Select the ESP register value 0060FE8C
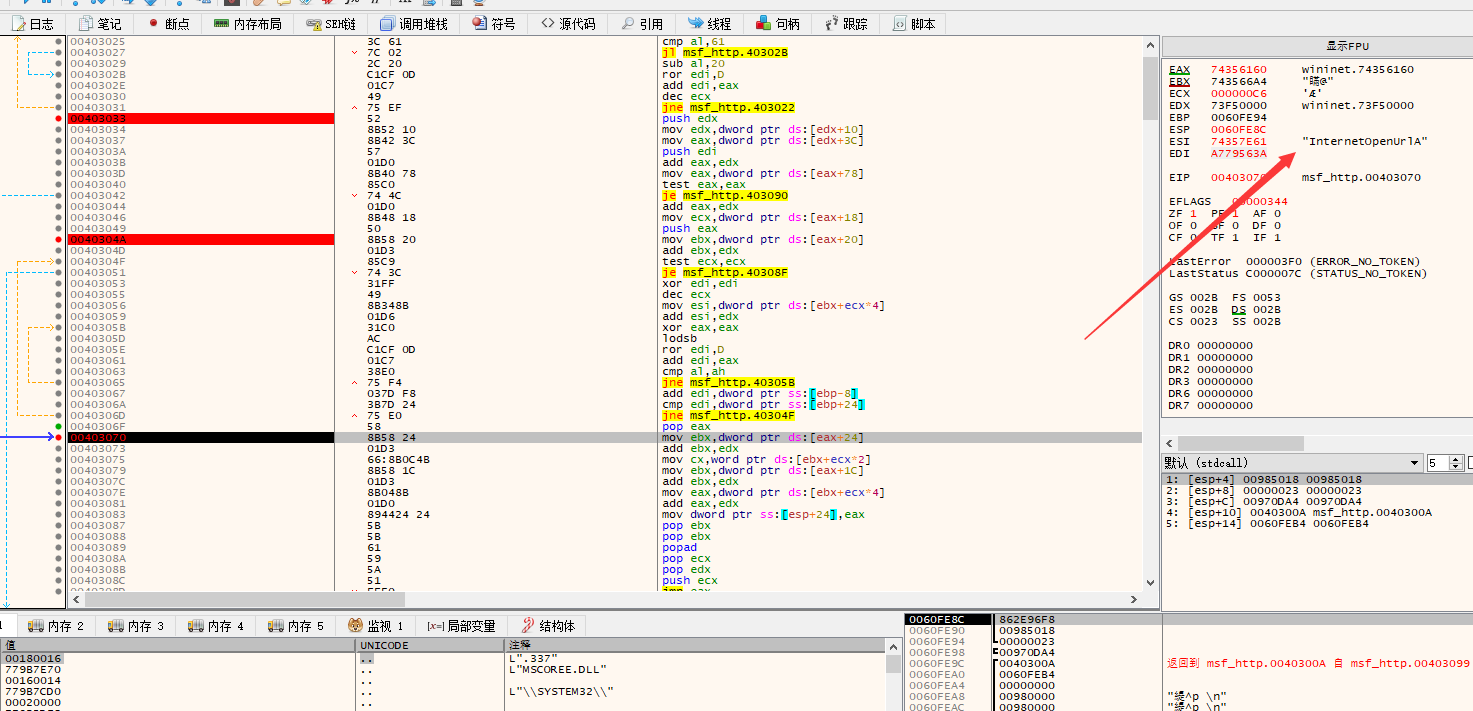Image resolution: width=1473 pixels, height=711 pixels. coord(1238,130)
